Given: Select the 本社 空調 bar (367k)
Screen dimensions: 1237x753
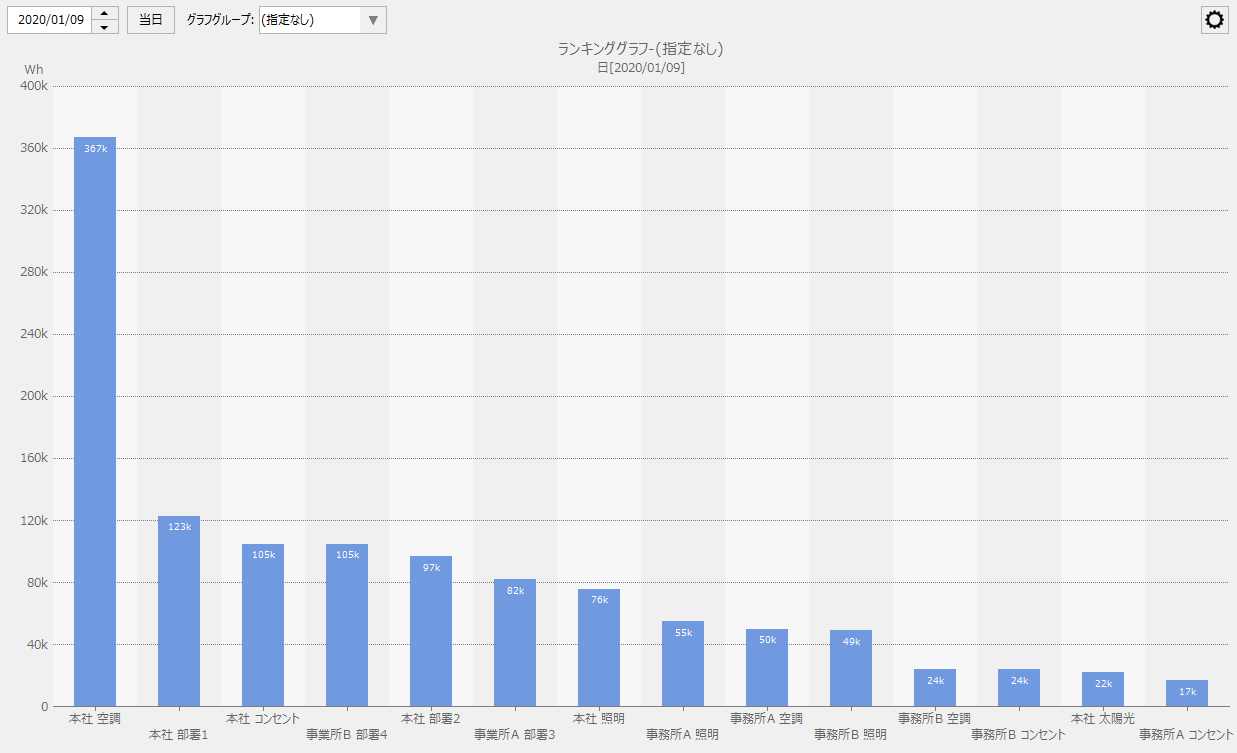Looking at the screenshot, I should tap(95, 420).
